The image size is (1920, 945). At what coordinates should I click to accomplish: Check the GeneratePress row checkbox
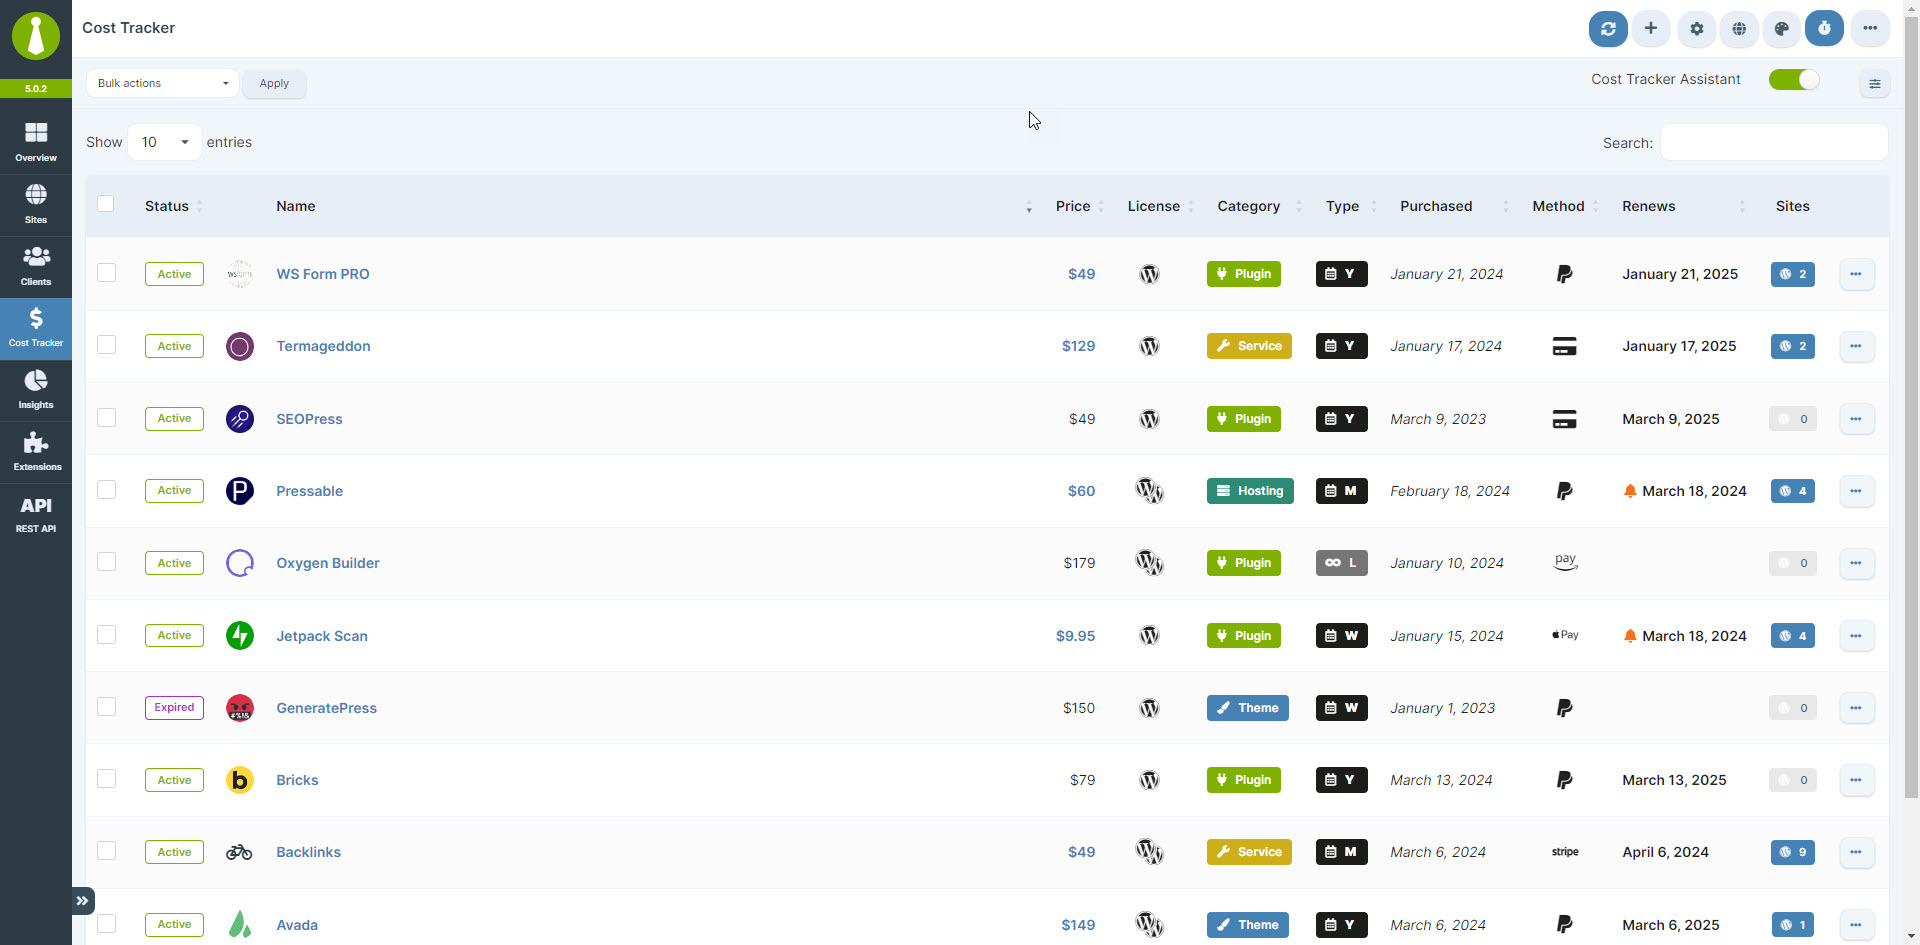pos(107,707)
